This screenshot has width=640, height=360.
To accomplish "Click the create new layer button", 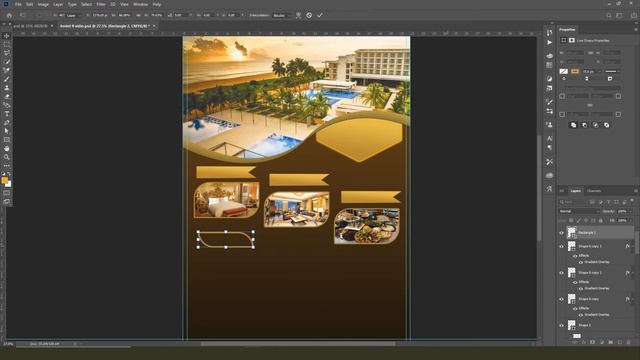I will pos(620,342).
